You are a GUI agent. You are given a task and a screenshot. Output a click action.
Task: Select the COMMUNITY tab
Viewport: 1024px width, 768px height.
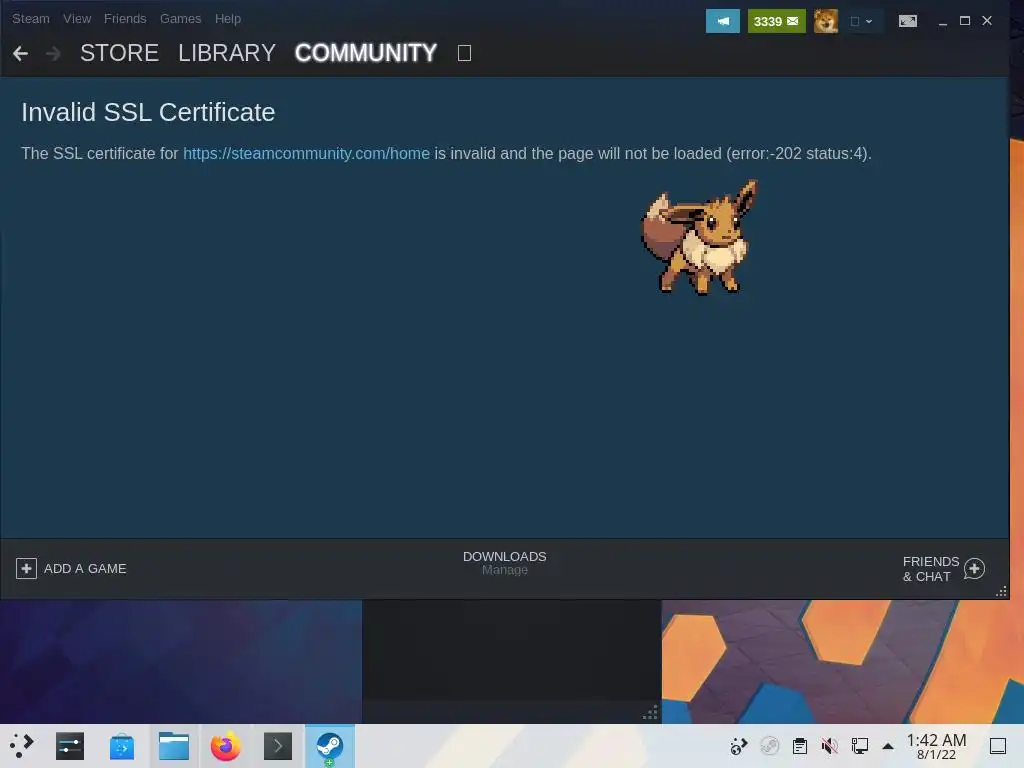[366, 53]
